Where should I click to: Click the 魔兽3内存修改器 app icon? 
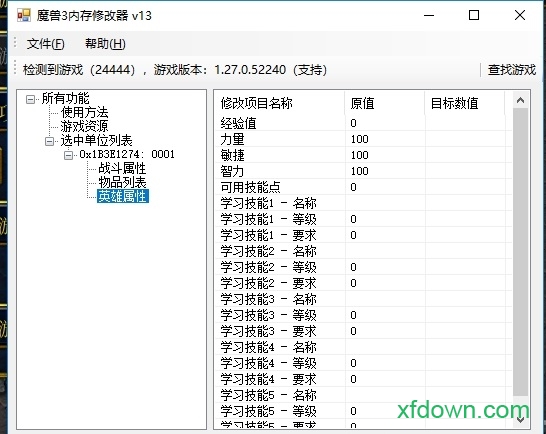(24, 15)
